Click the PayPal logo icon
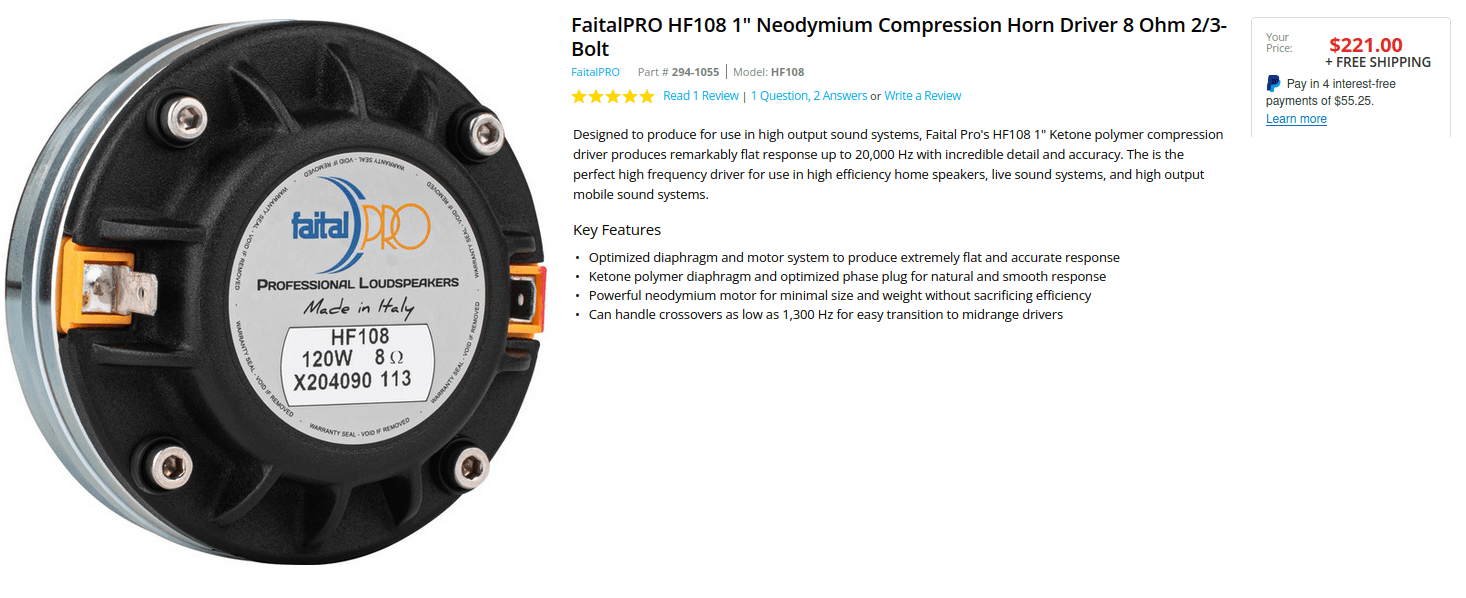 (1273, 84)
